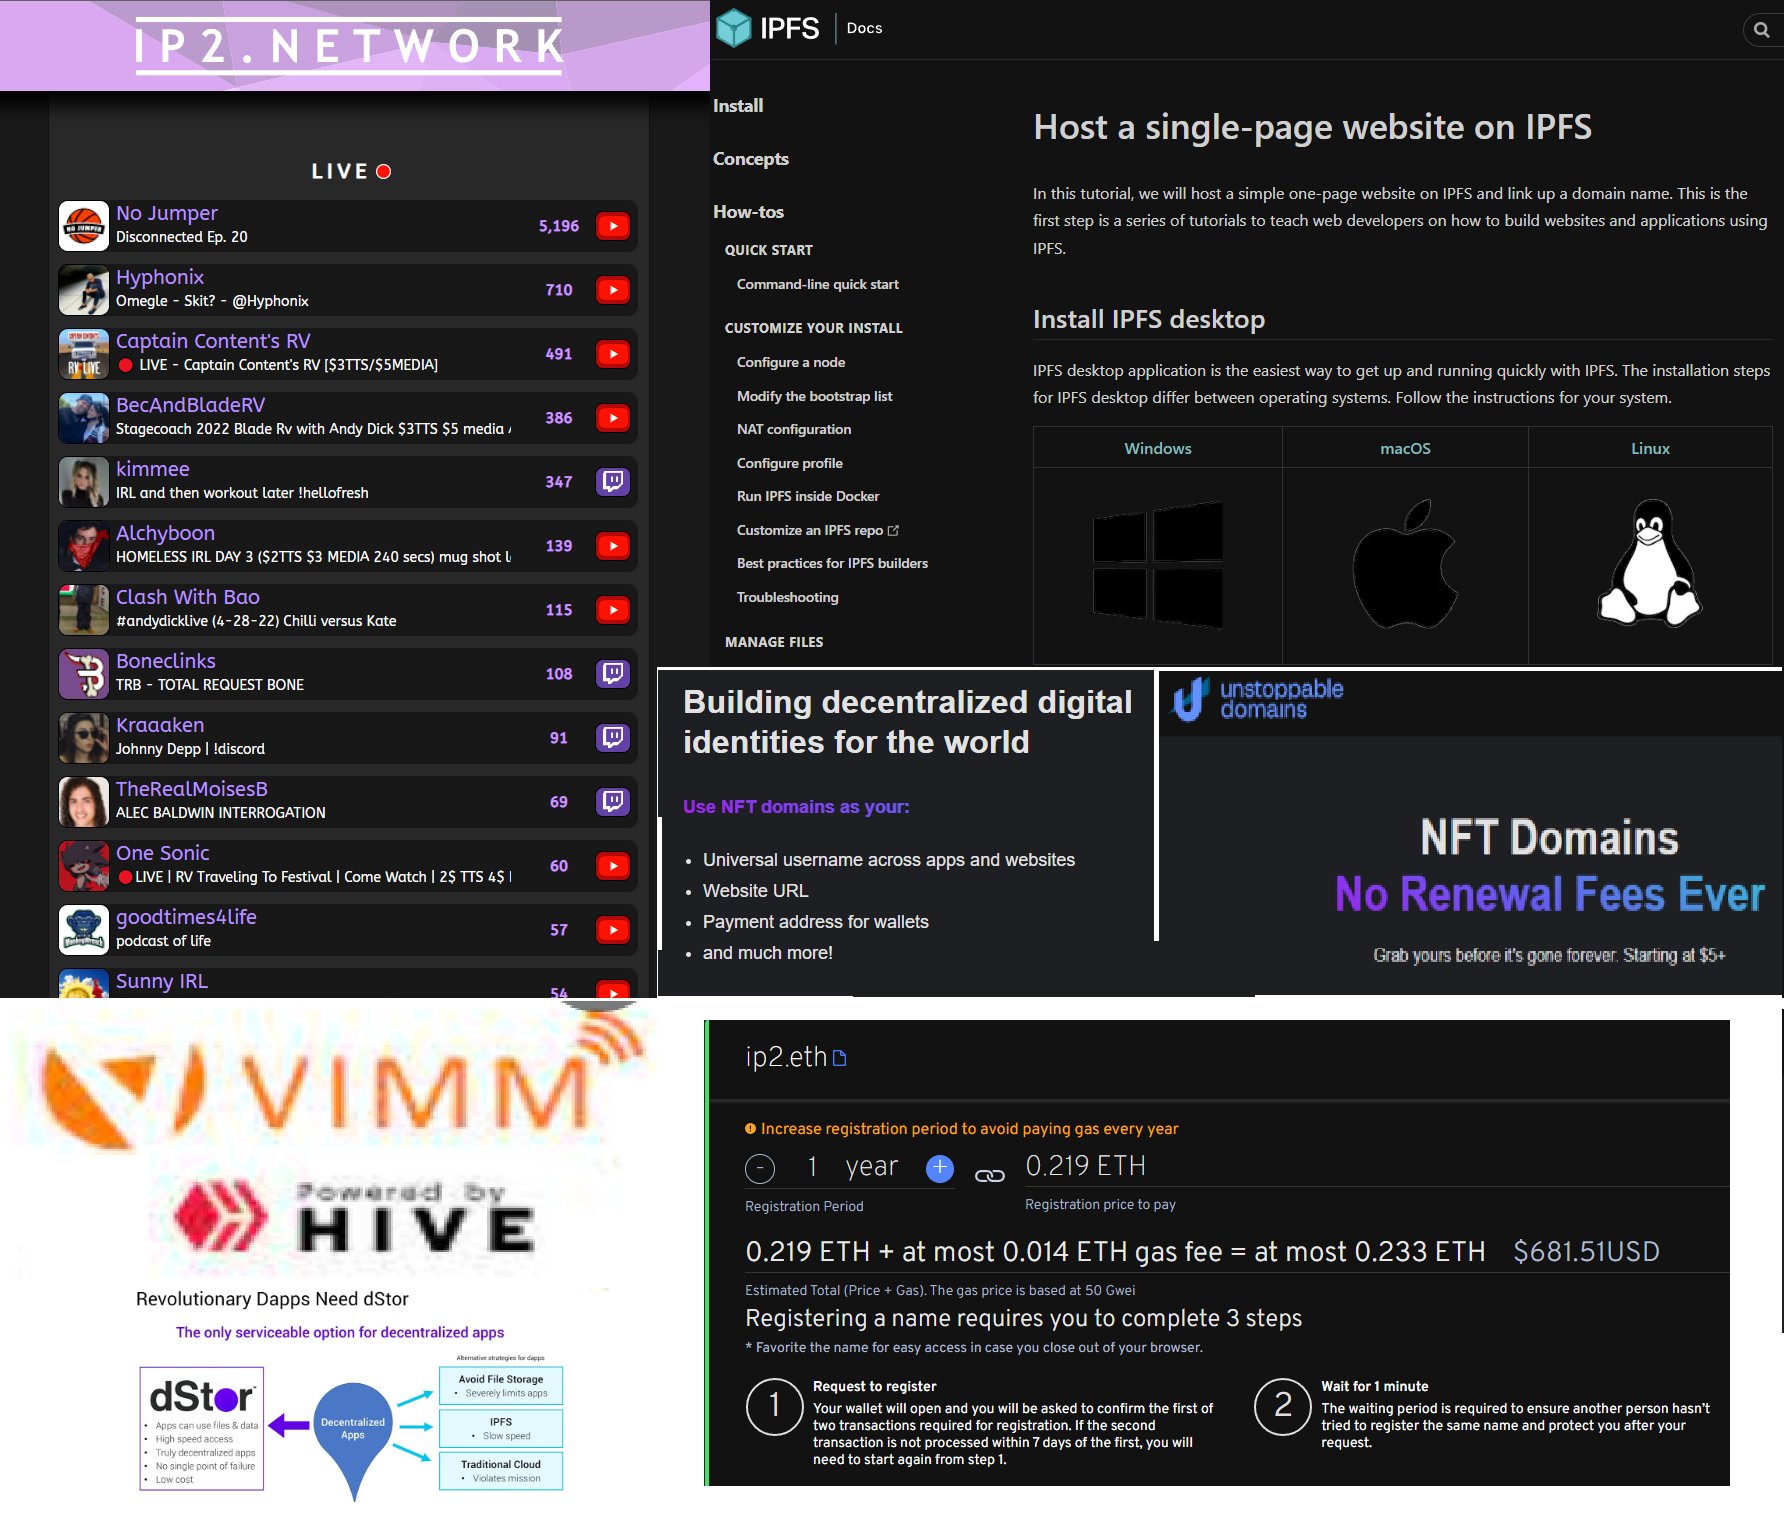
Task: Click the chain link icon near ETH price
Action: pyautogui.click(x=990, y=1176)
